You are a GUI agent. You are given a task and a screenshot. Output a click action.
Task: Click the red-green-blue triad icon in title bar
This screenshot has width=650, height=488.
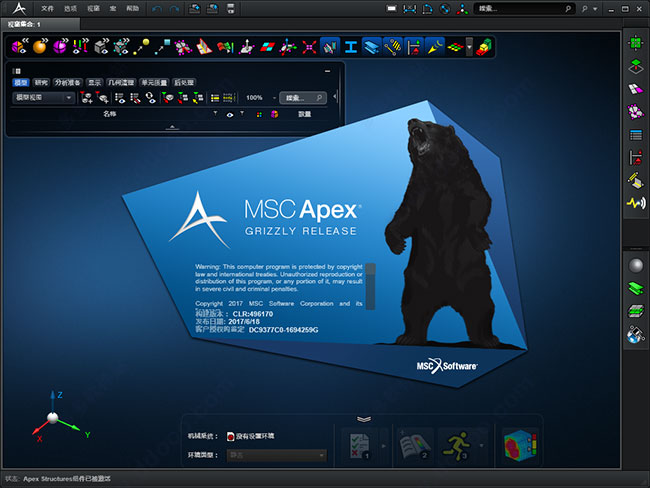pos(462,9)
